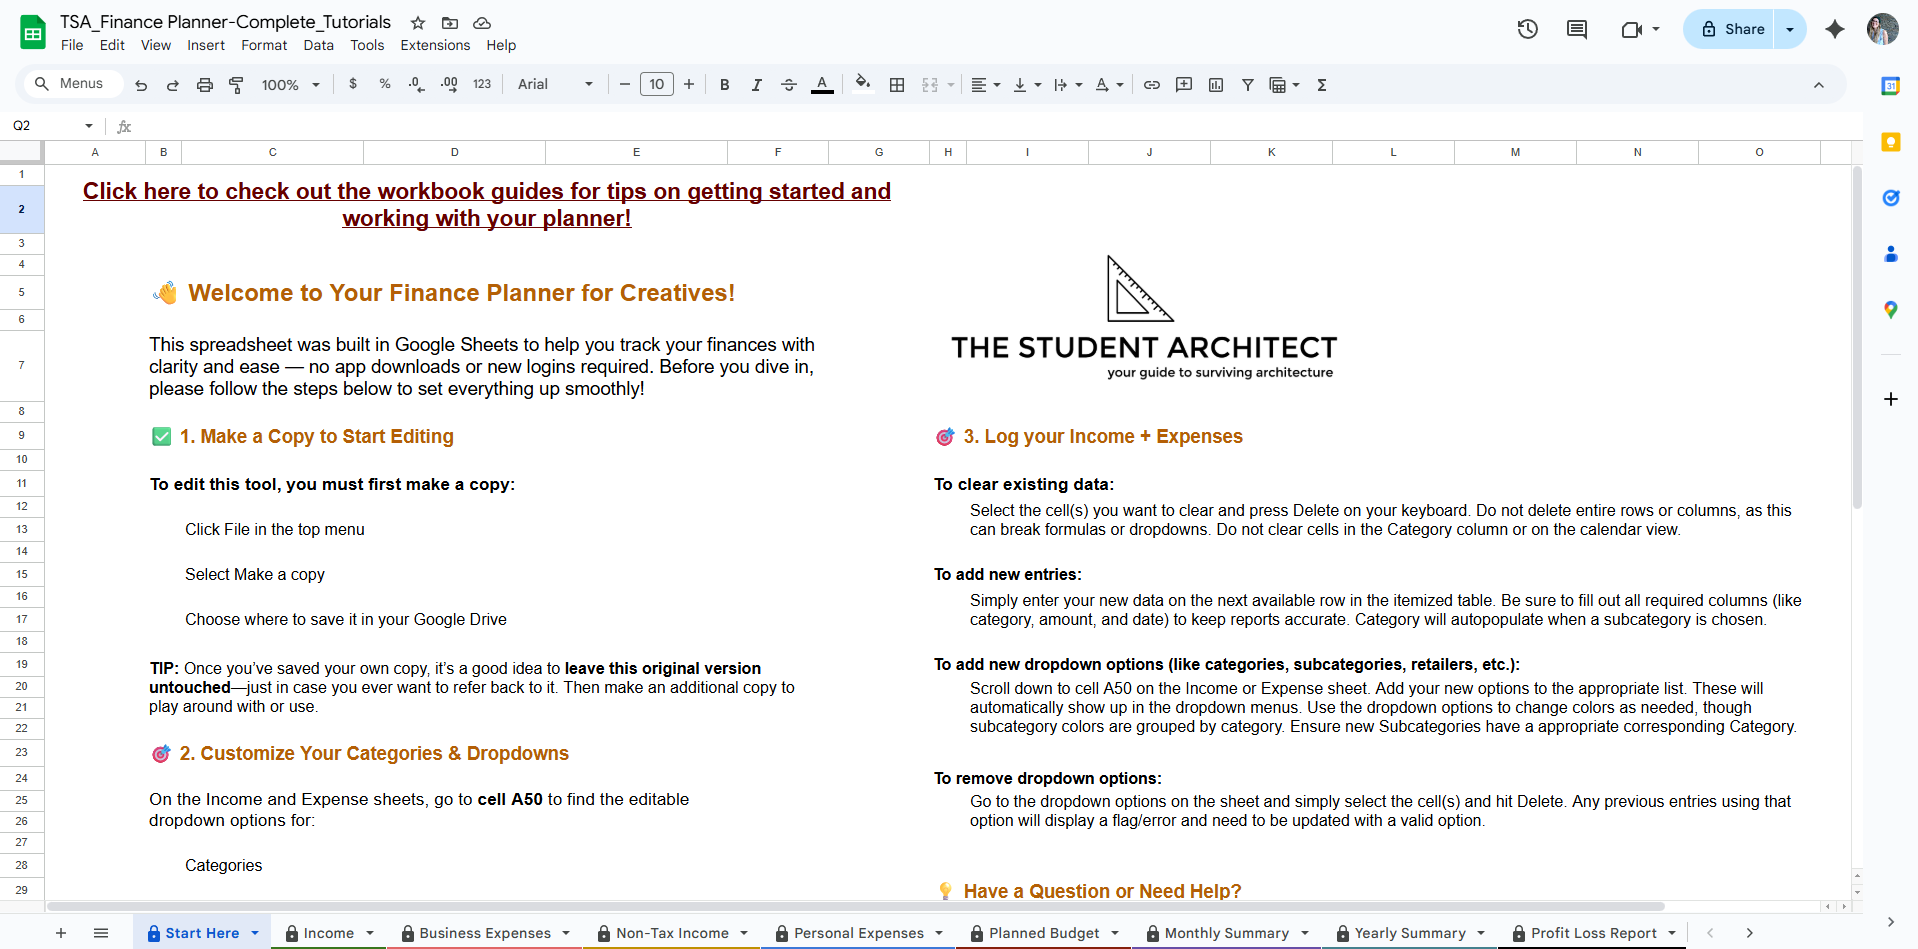Click the Insert chart icon

(x=1216, y=85)
